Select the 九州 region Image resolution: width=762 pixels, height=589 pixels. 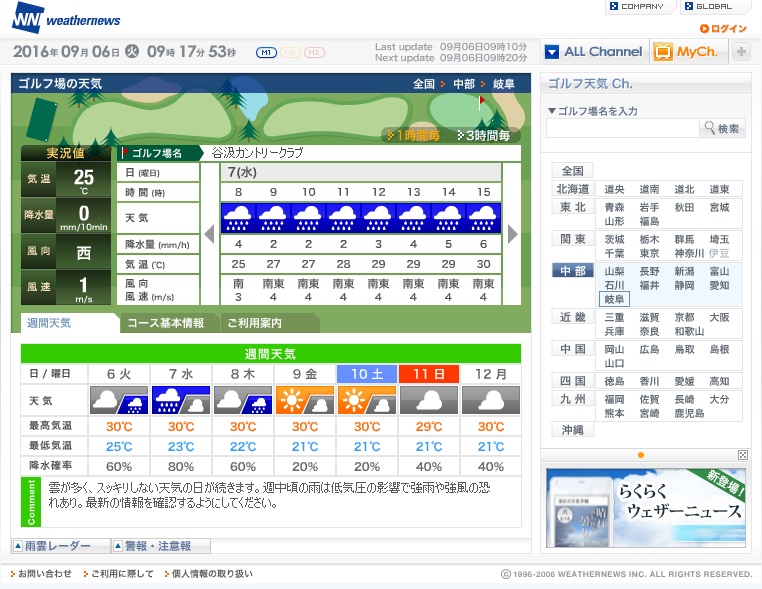click(572, 399)
